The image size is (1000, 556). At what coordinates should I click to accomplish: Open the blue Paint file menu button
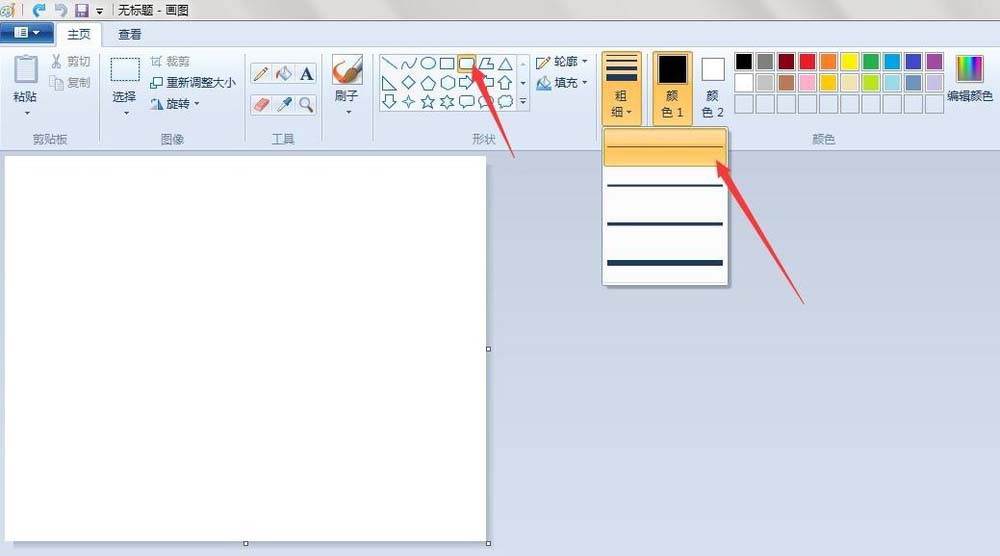pos(26,33)
